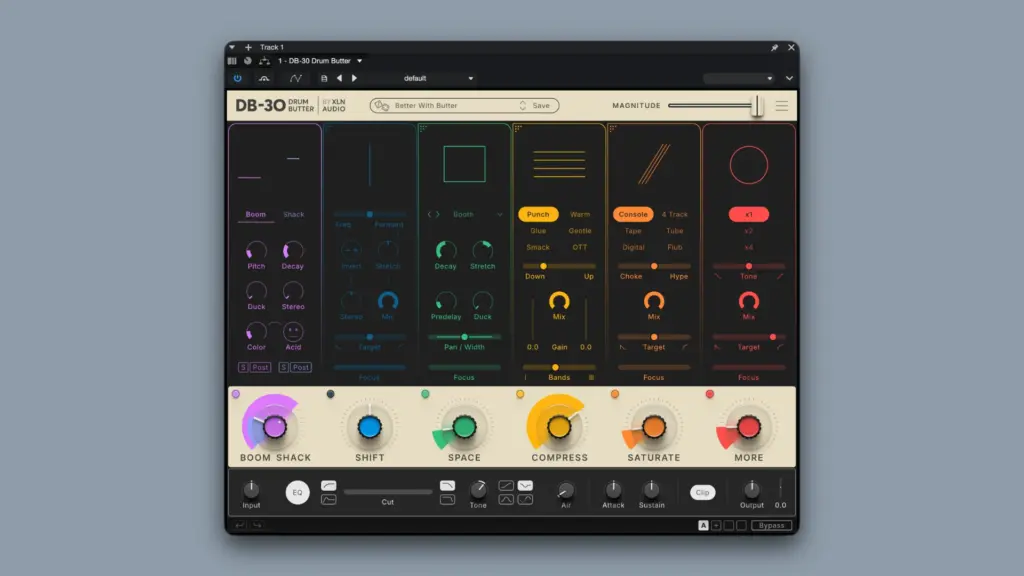Select the Boom tab
This screenshot has width=1024, height=576.
(255, 214)
